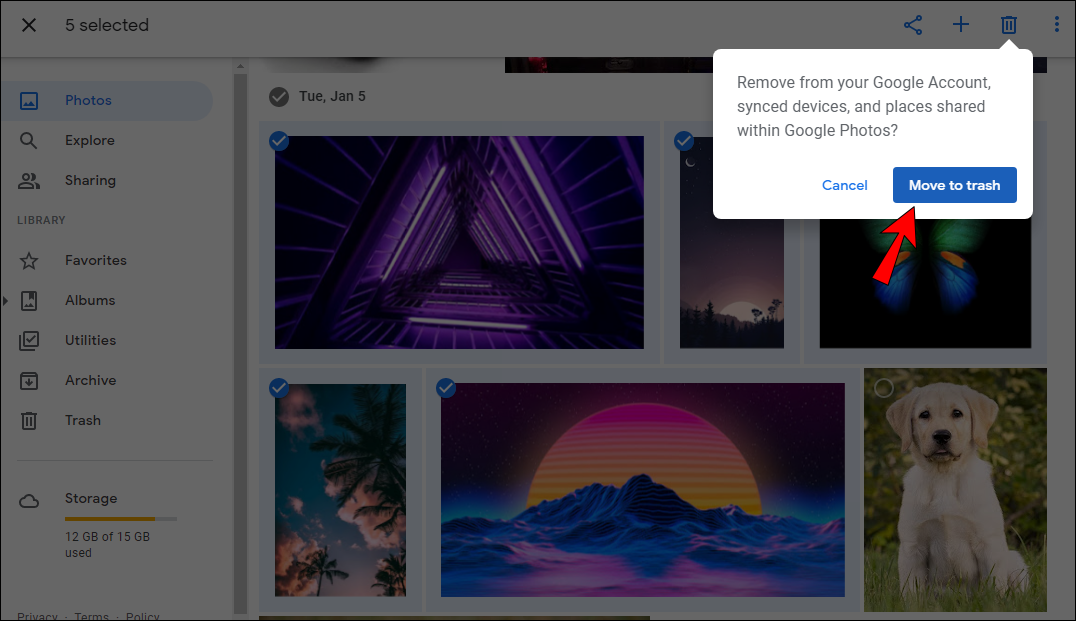Screen dimensions: 1076x621
Task: Click the plus icon to add to an album
Action: 961,25
